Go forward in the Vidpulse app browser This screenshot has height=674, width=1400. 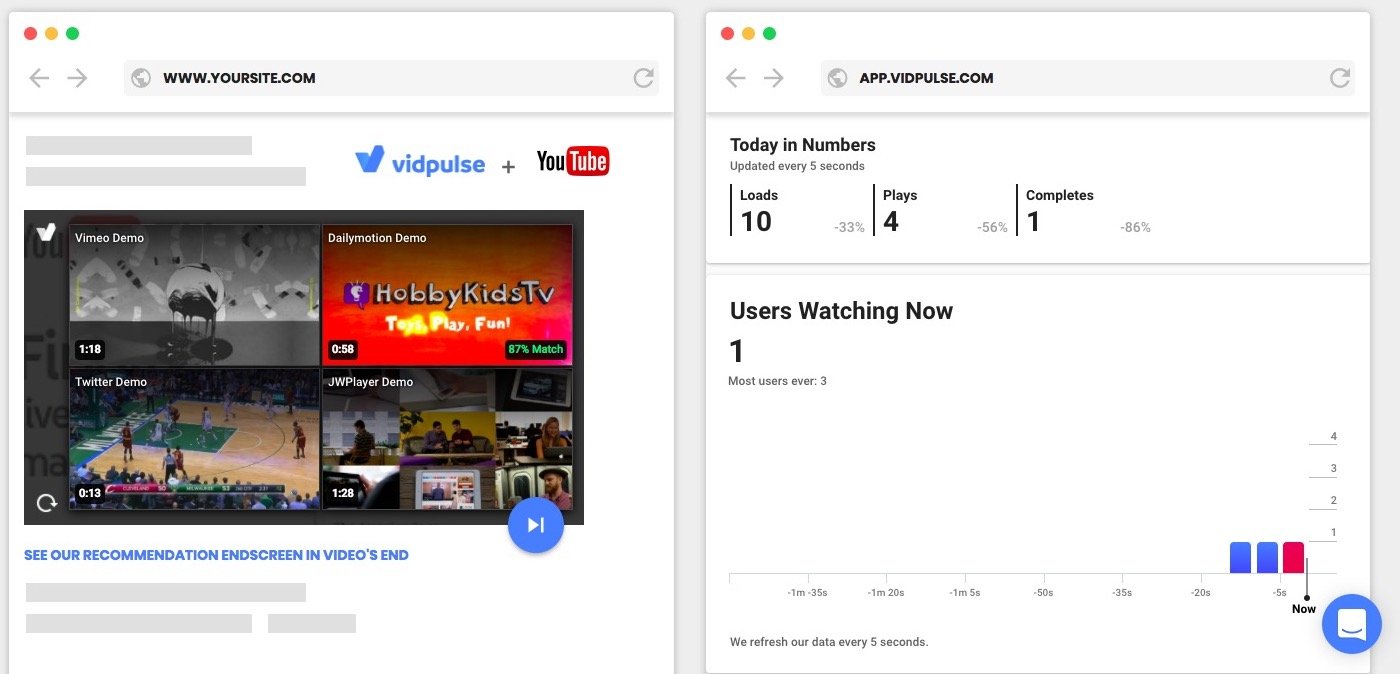pyautogui.click(x=774, y=78)
